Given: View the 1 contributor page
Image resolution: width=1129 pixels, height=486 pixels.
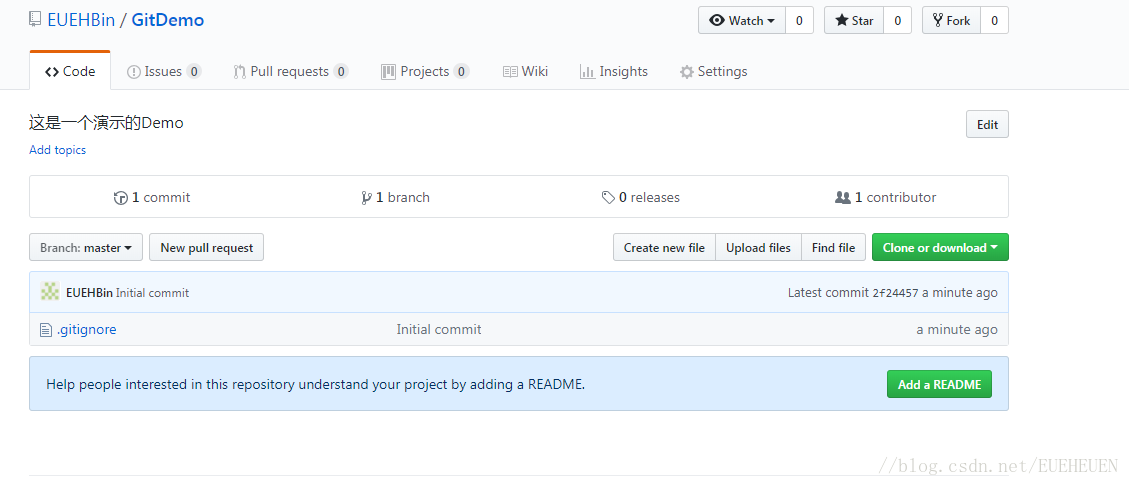Looking at the screenshot, I should (886, 197).
